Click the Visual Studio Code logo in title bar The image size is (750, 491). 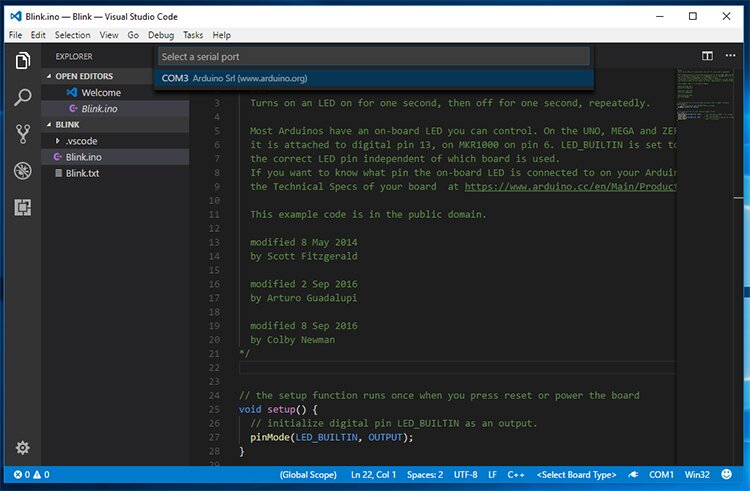(16, 16)
